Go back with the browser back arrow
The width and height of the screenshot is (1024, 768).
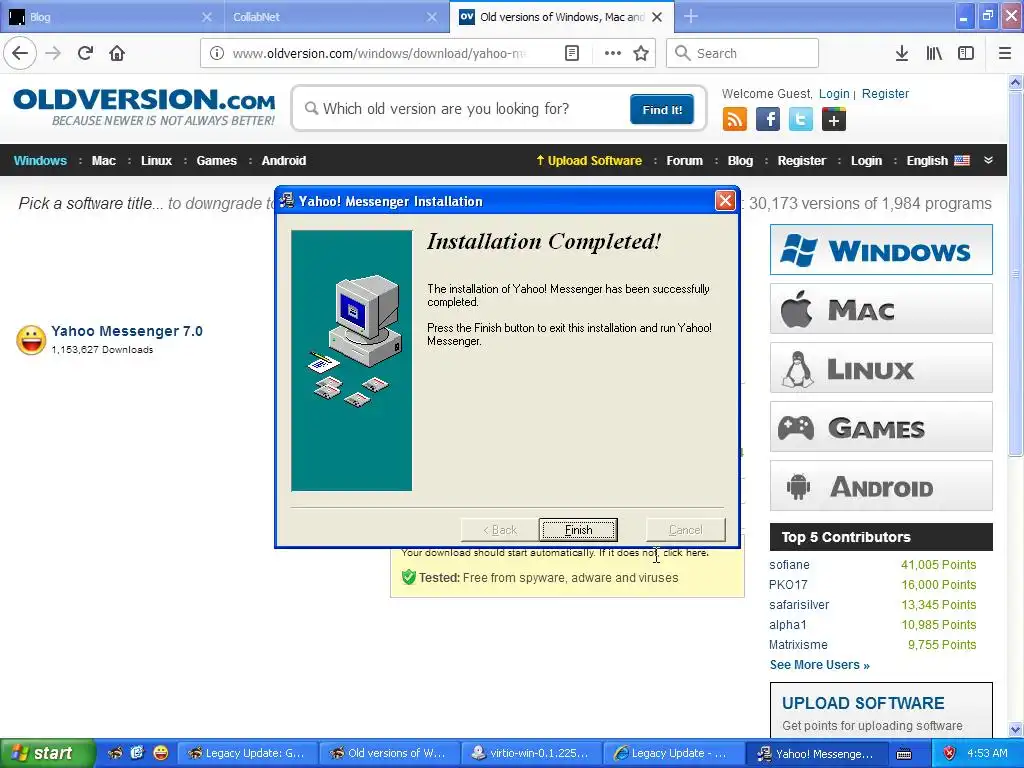tap(20, 53)
